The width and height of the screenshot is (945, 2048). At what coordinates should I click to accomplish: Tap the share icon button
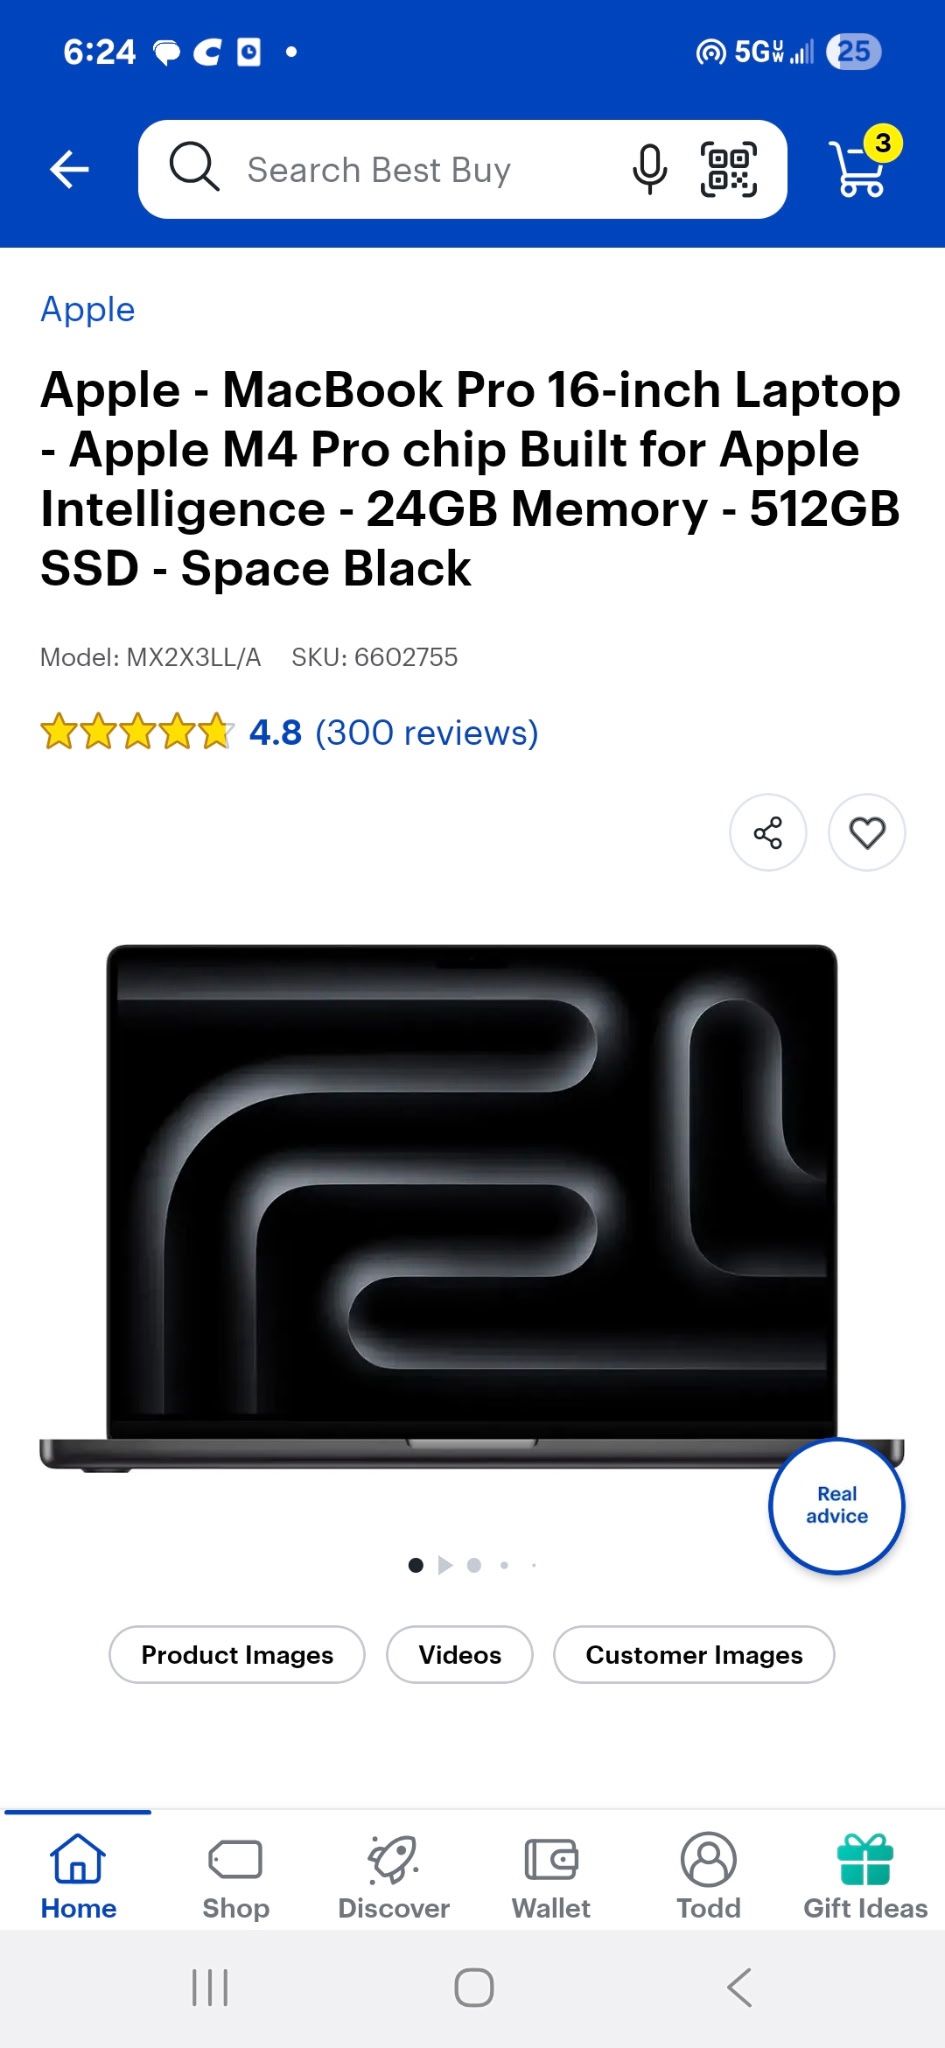(768, 832)
